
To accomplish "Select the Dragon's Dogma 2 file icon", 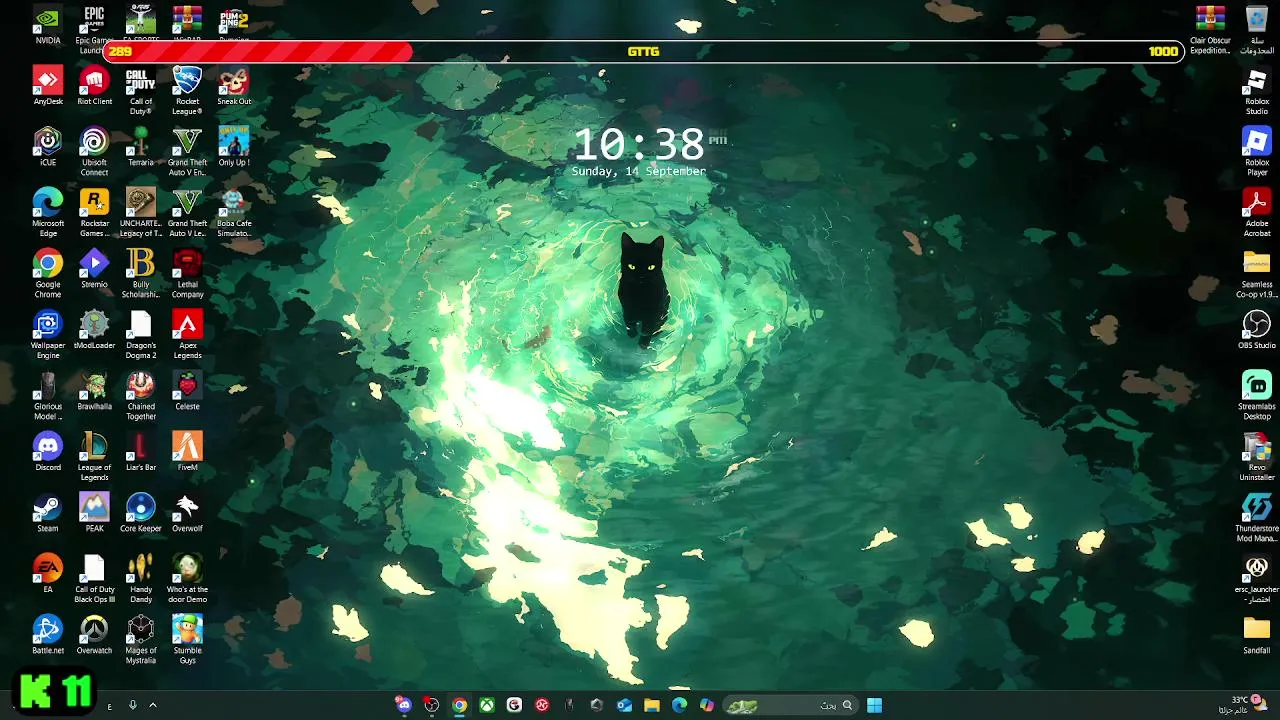I will (141, 335).
